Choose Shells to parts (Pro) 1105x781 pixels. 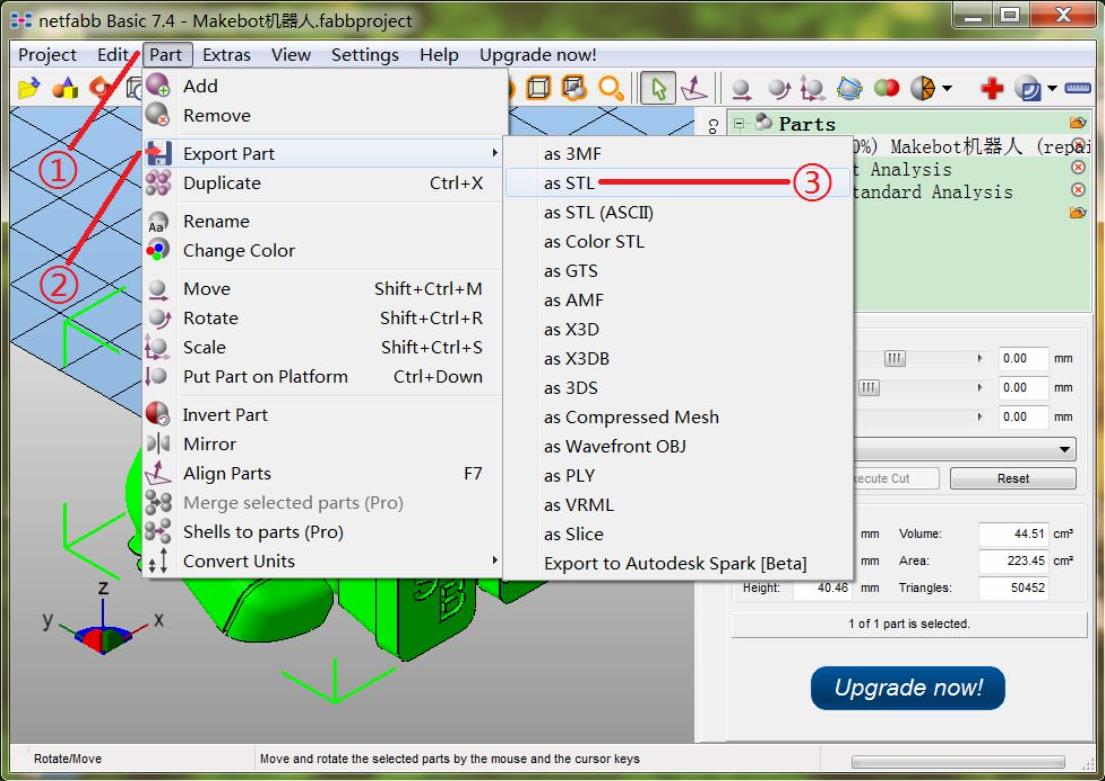click(326, 531)
